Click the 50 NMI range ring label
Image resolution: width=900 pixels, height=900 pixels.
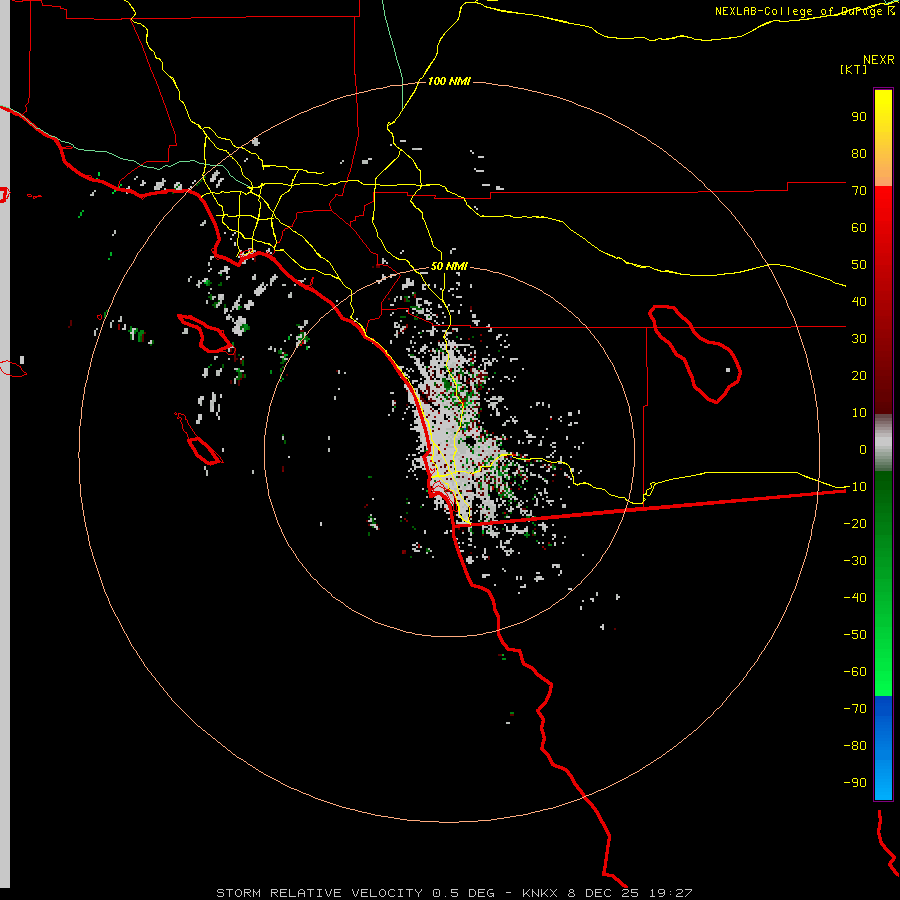449,266
